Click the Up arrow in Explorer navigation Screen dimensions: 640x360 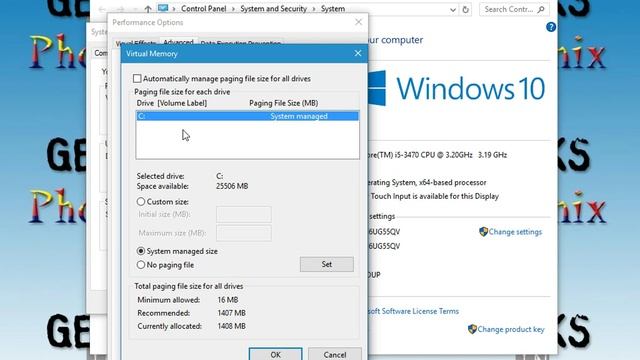(x=148, y=9)
